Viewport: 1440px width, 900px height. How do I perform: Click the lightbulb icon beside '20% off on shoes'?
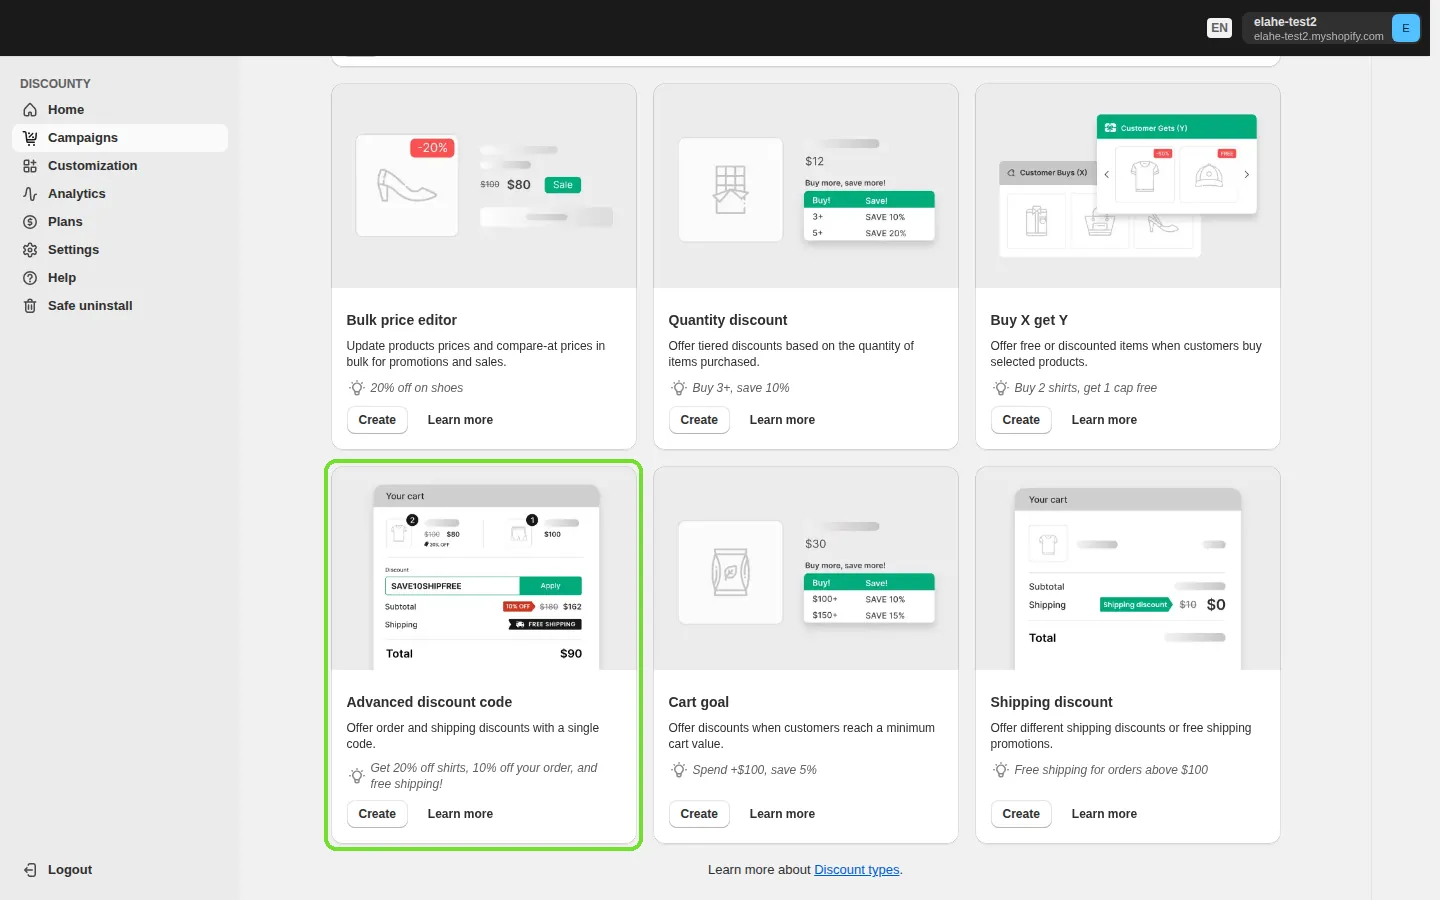[357, 388]
